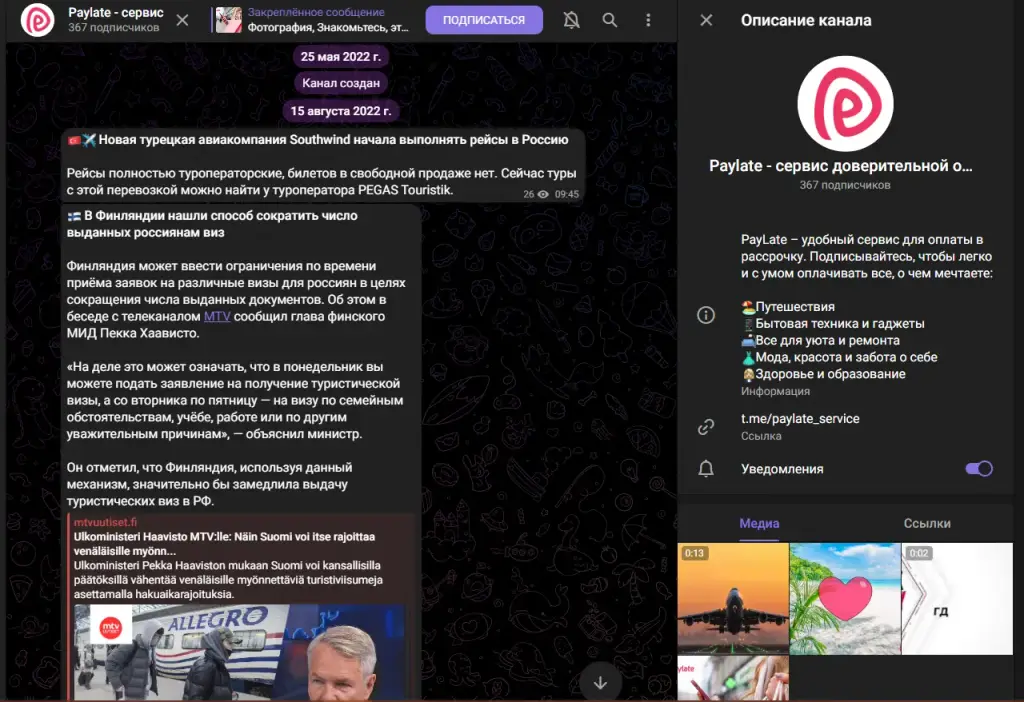Click the Здоровье и образование description line

(x=823, y=374)
